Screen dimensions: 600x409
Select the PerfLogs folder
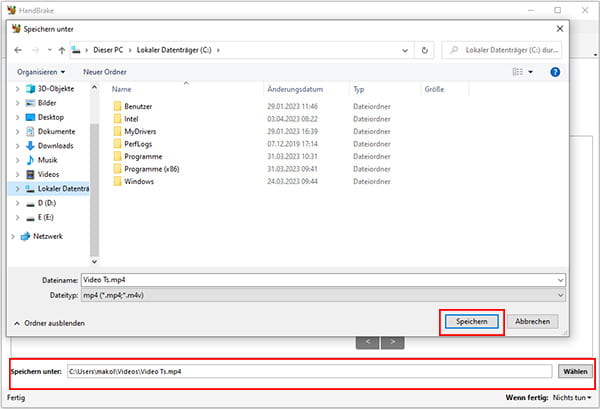point(140,143)
